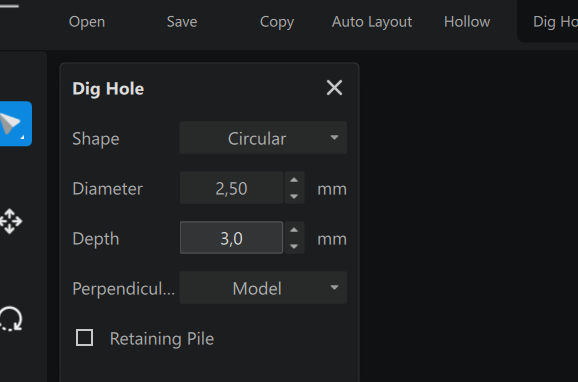Open the hamburger menu lines icon
This screenshot has width=578, height=382.
tap(9, 6)
